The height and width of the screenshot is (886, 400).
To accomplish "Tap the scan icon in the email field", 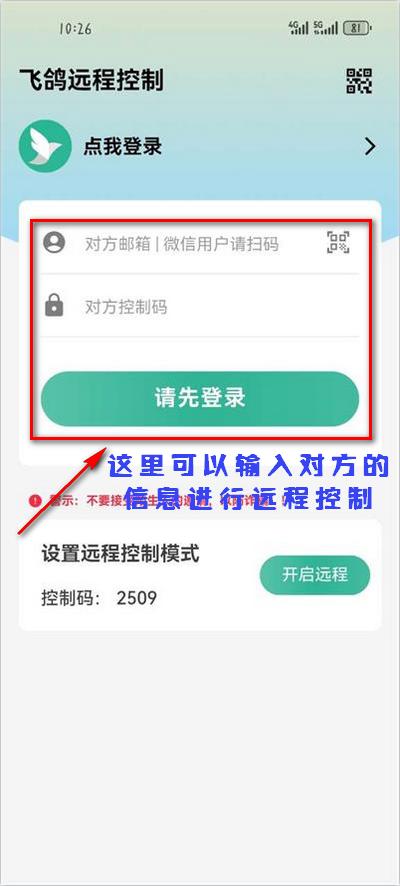I will [x=338, y=243].
